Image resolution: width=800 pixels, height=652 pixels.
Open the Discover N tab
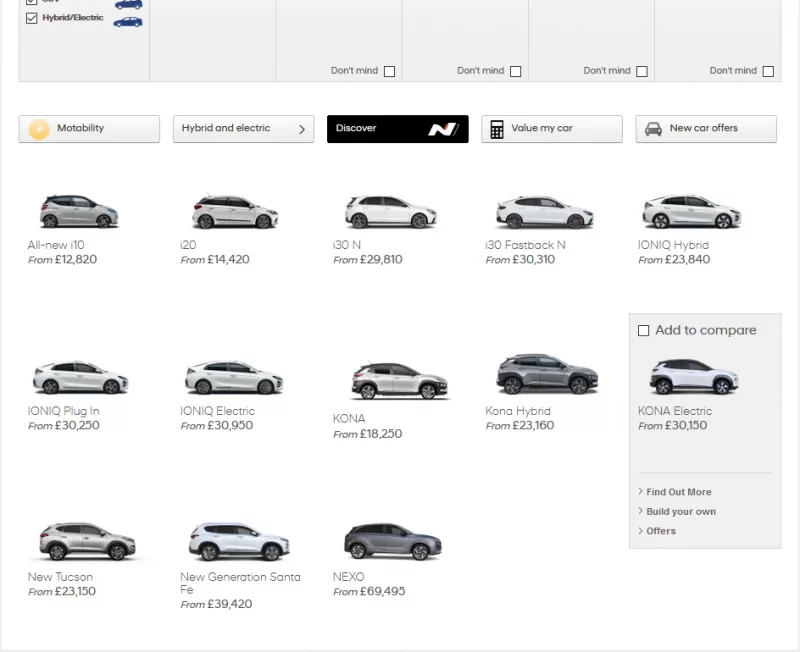[397, 129]
